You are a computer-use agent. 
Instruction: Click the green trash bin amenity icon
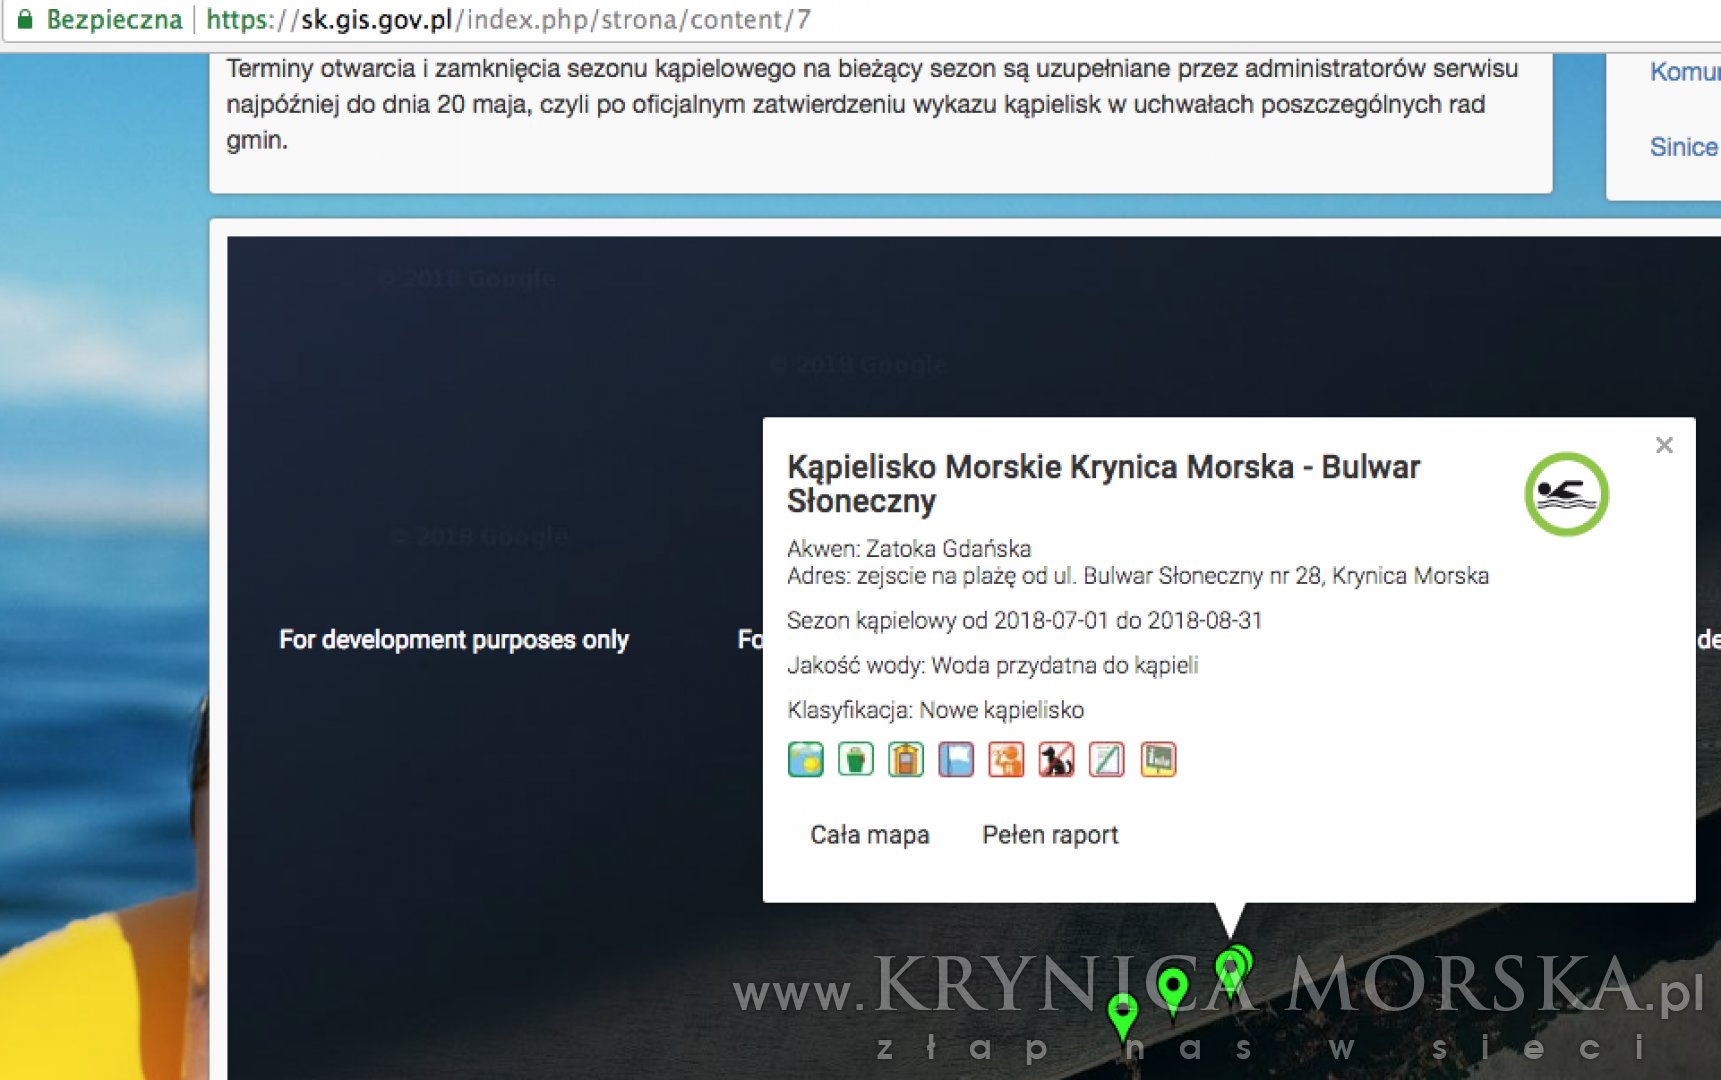[x=856, y=760]
